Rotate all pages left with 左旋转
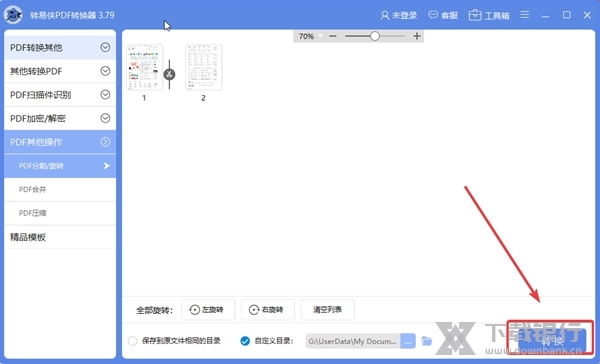The width and height of the screenshot is (600, 364). click(207, 309)
